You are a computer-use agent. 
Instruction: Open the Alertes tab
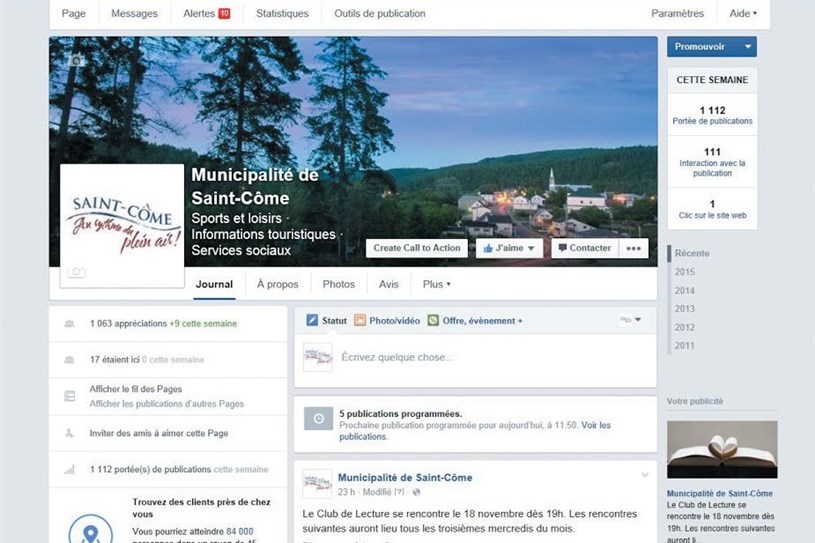coord(206,14)
